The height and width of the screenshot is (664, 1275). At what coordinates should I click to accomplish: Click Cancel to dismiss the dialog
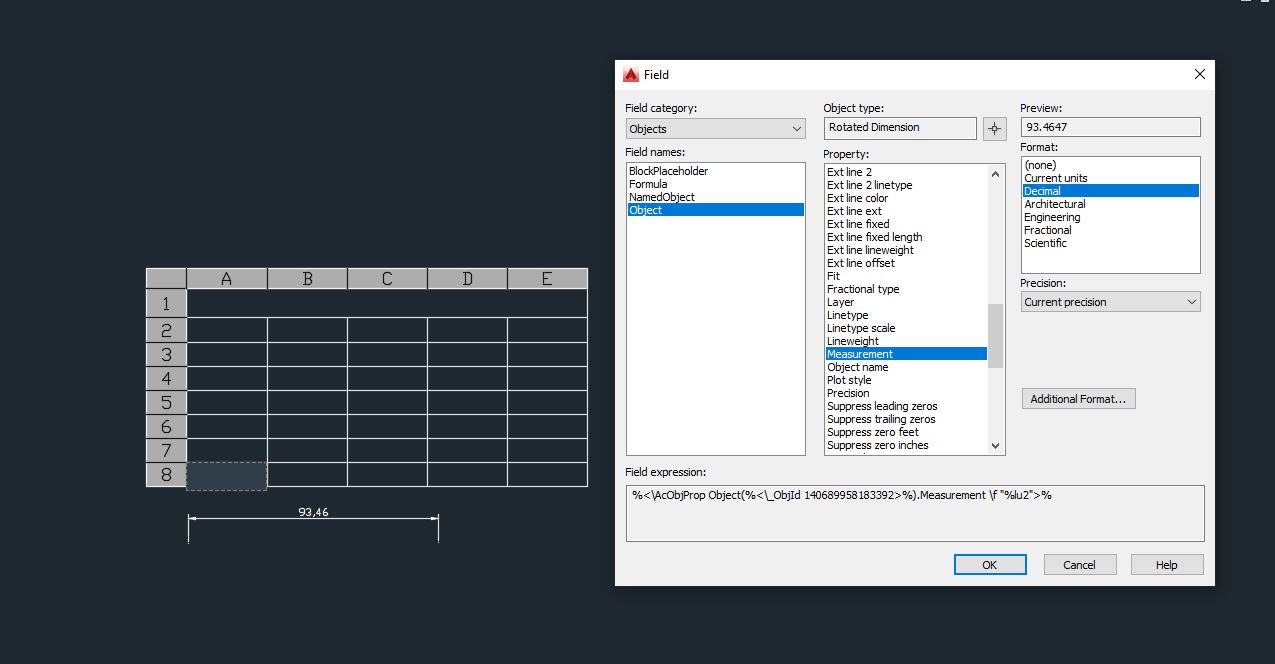[1079, 564]
